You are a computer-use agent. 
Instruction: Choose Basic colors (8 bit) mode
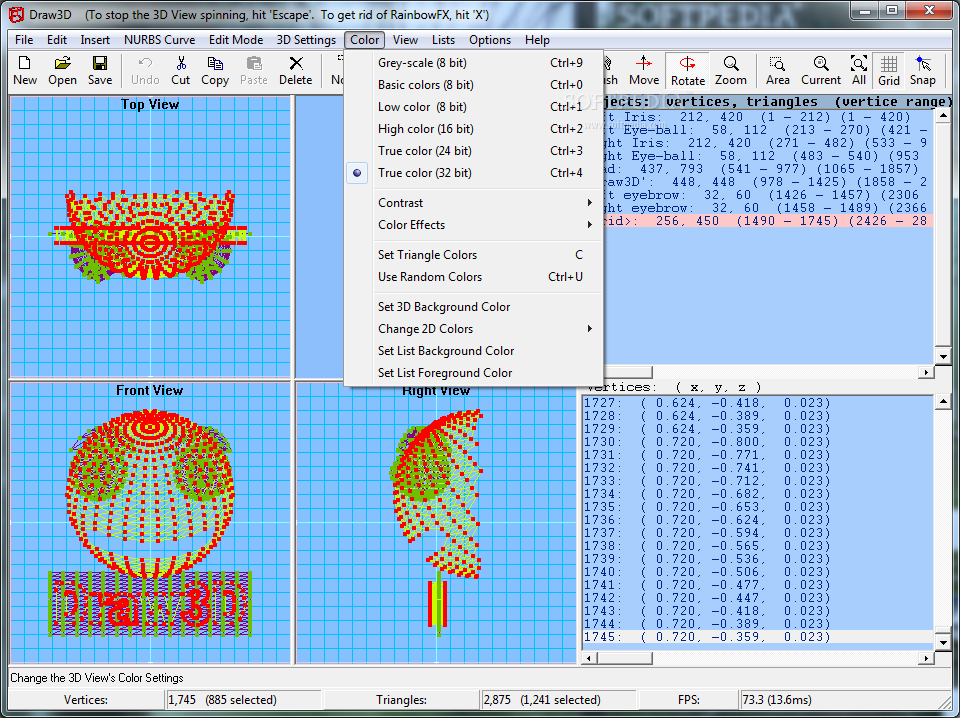(x=475, y=84)
